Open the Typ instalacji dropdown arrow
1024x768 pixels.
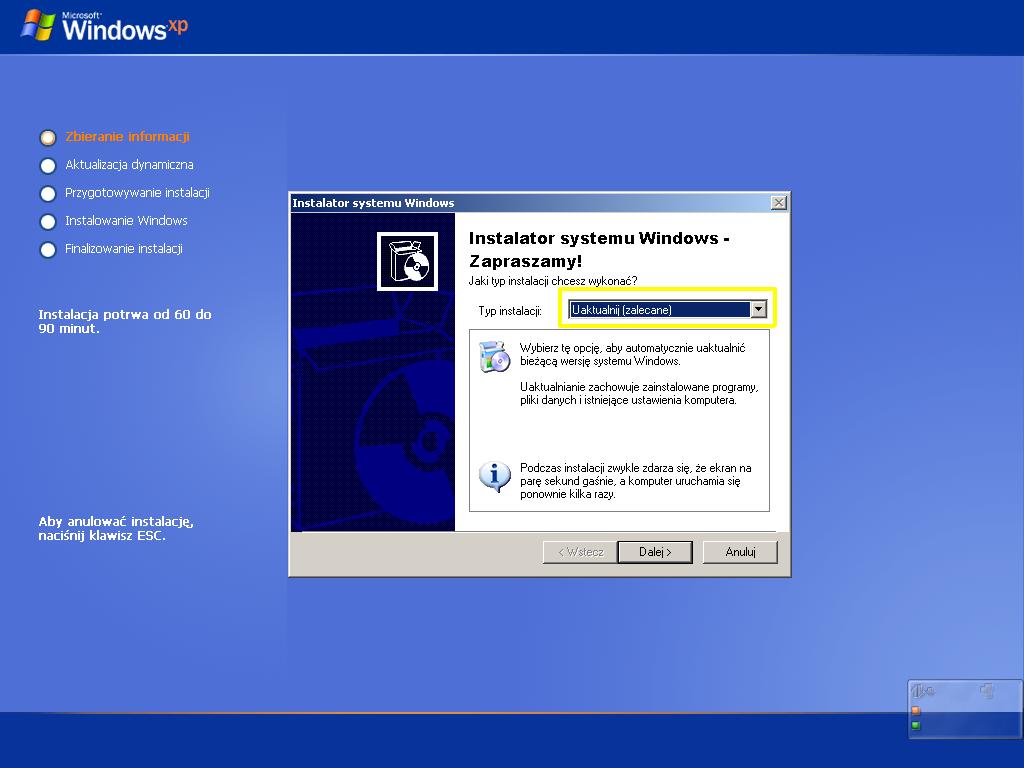(x=758, y=310)
